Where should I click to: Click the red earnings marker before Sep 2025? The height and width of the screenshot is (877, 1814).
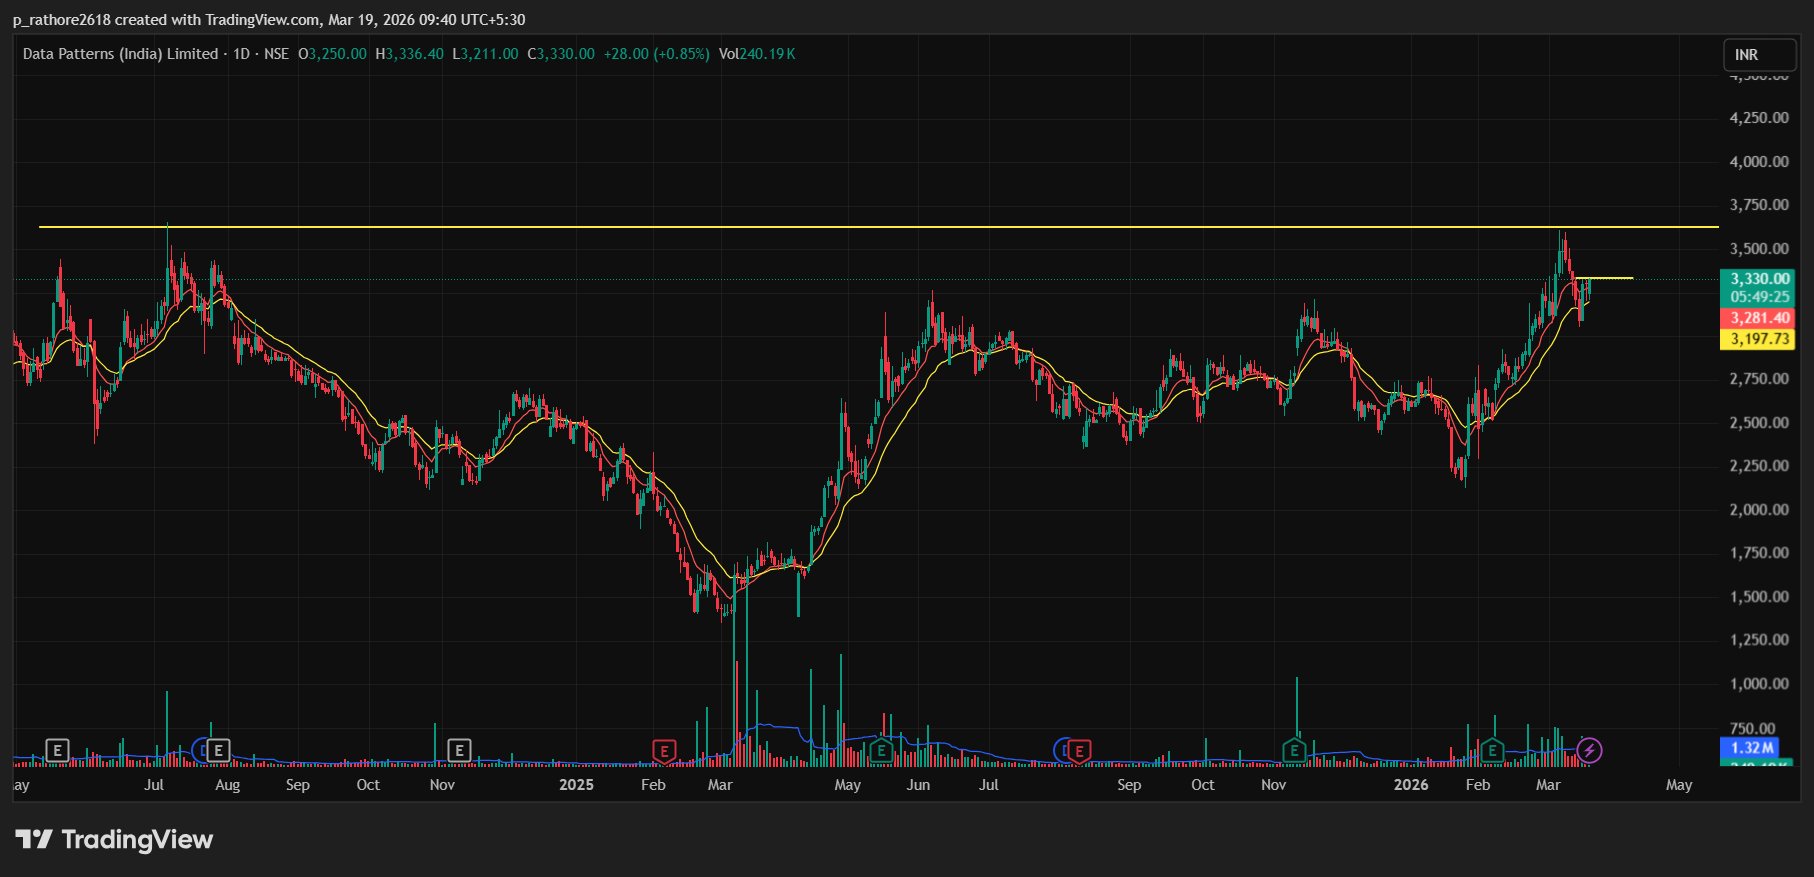point(1079,750)
